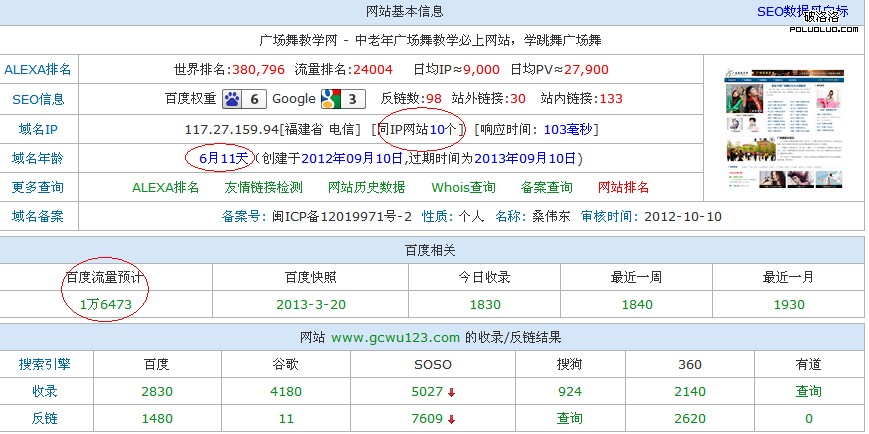Screen dimensions: 869x434
Task: Open the red 网站排名 link
Action: (623, 187)
